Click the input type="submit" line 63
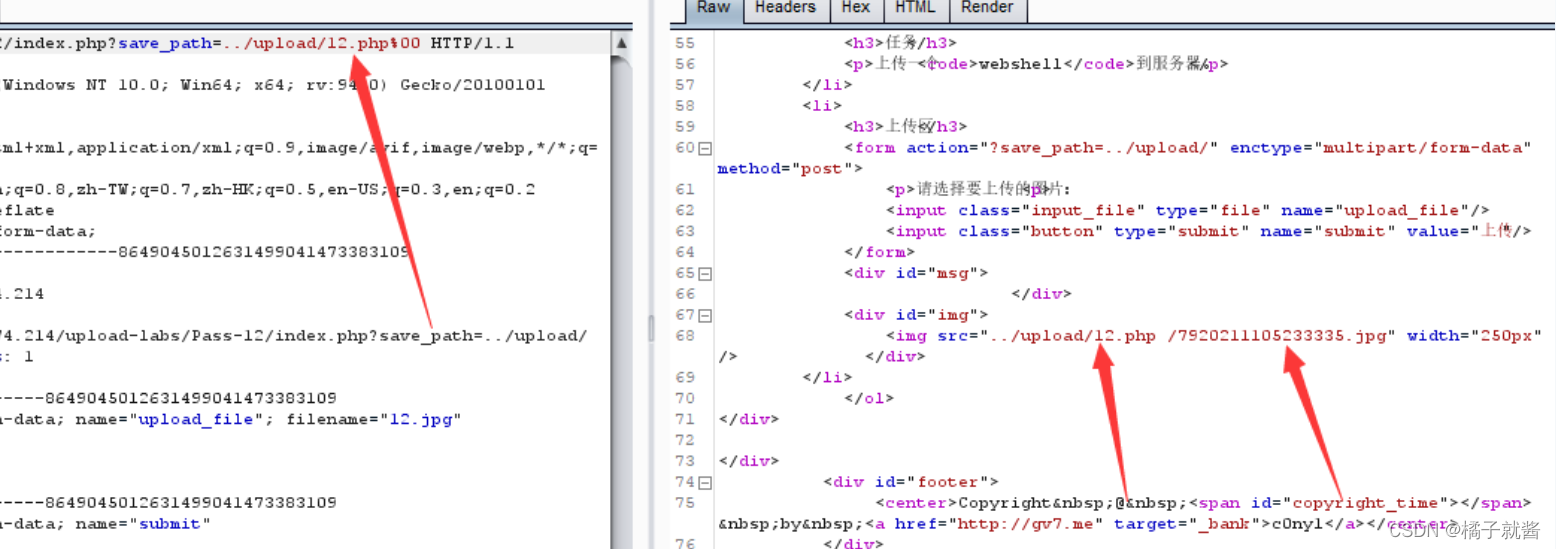Screen dimensions: 1556x549 (1209, 231)
